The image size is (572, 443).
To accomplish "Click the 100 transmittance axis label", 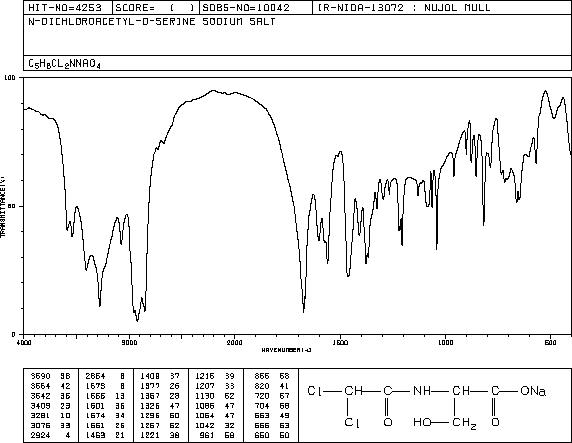I will (9, 78).
